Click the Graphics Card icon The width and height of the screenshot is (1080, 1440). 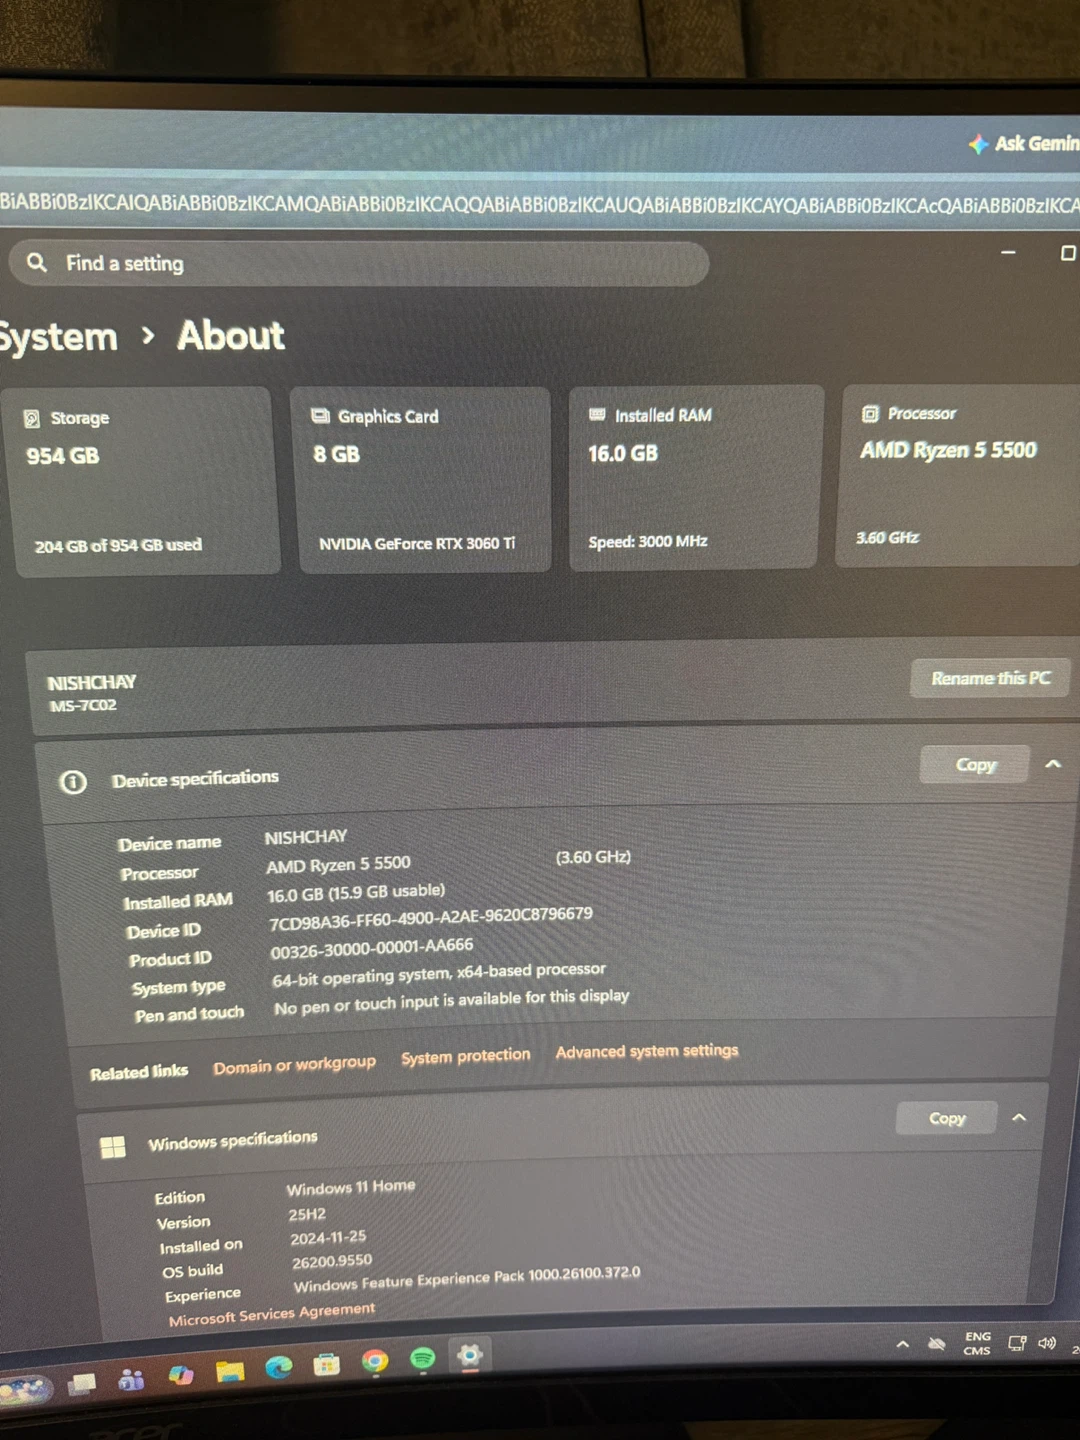[x=320, y=416]
